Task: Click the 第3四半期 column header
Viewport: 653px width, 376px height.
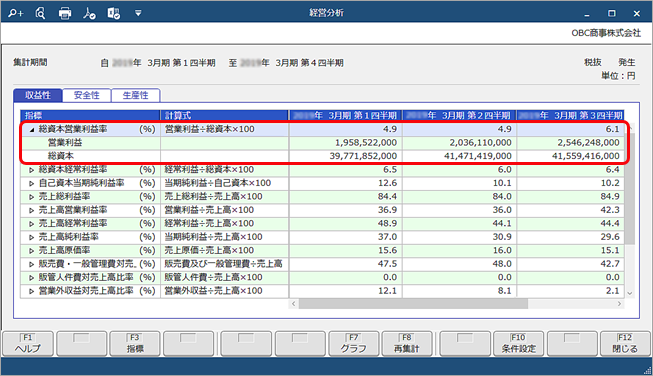Action: [571, 115]
